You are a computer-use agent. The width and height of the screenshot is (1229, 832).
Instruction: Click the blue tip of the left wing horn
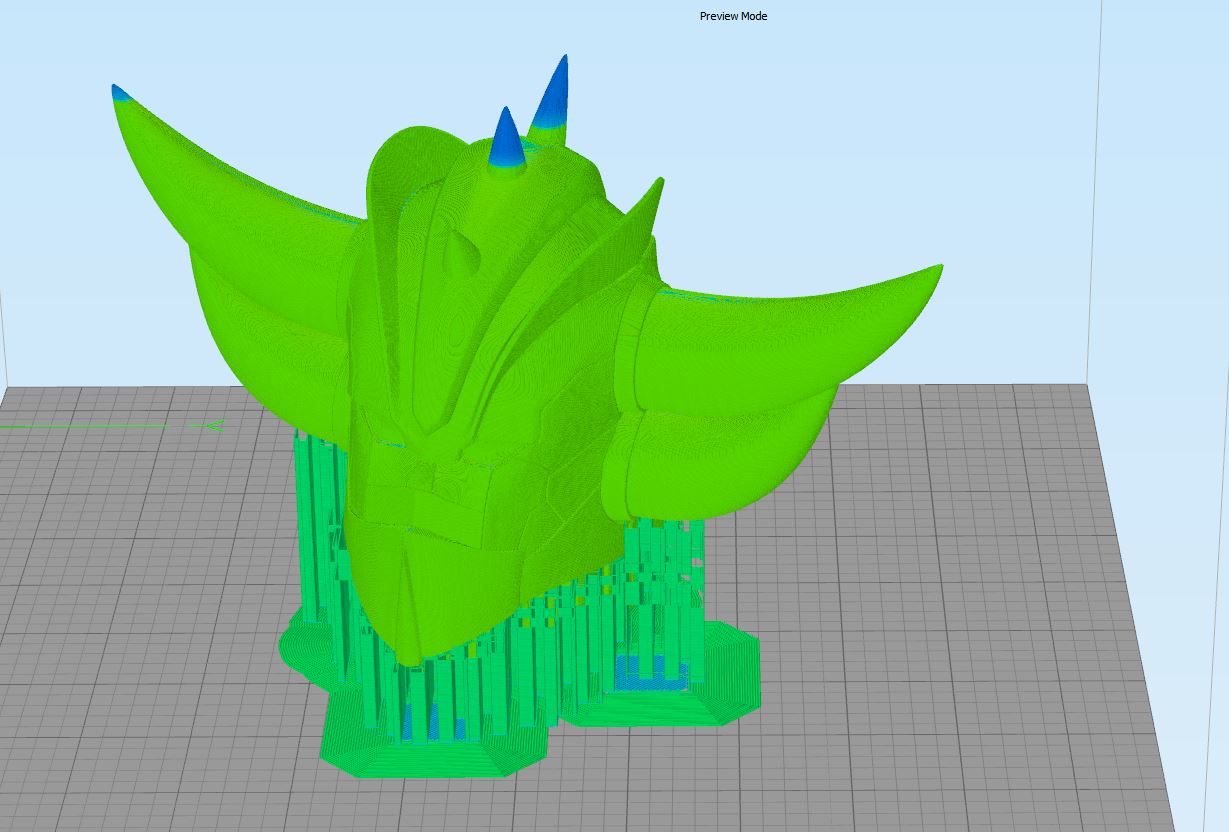(x=120, y=93)
